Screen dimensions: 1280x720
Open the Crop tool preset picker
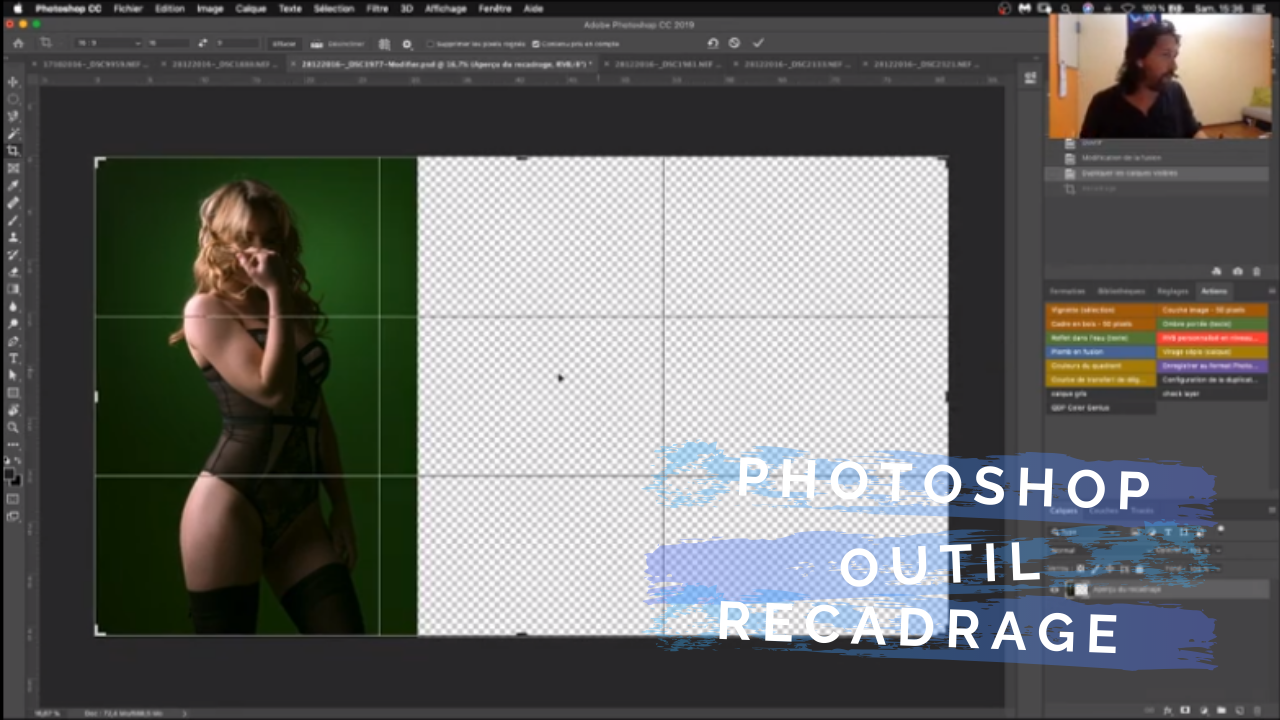[x=47, y=44]
